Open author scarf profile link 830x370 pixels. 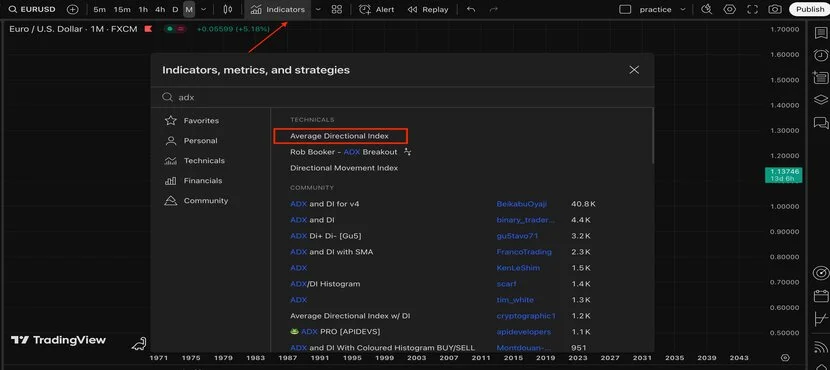(507, 284)
